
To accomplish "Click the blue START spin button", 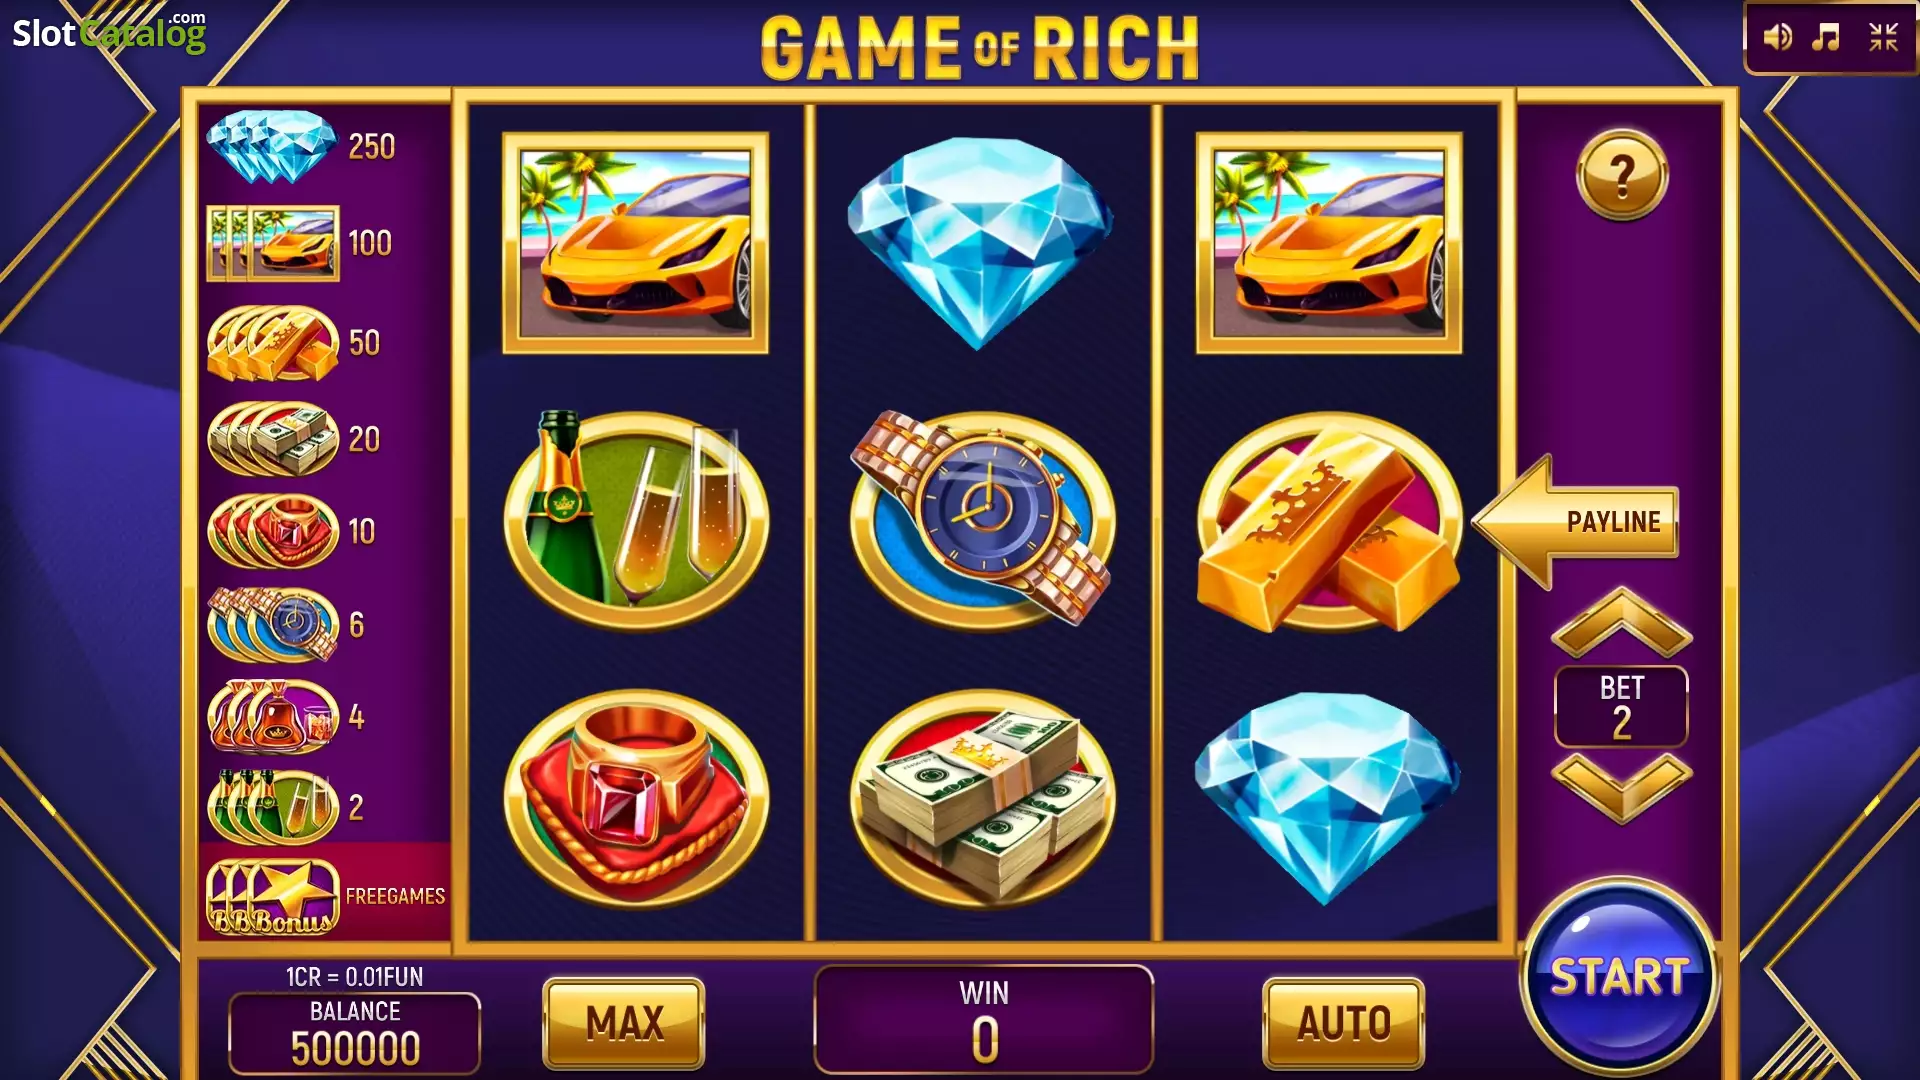I will point(1619,976).
